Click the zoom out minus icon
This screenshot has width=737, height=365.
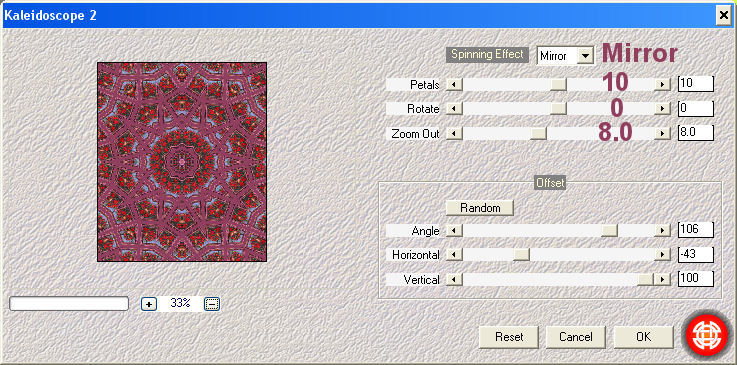tap(212, 304)
